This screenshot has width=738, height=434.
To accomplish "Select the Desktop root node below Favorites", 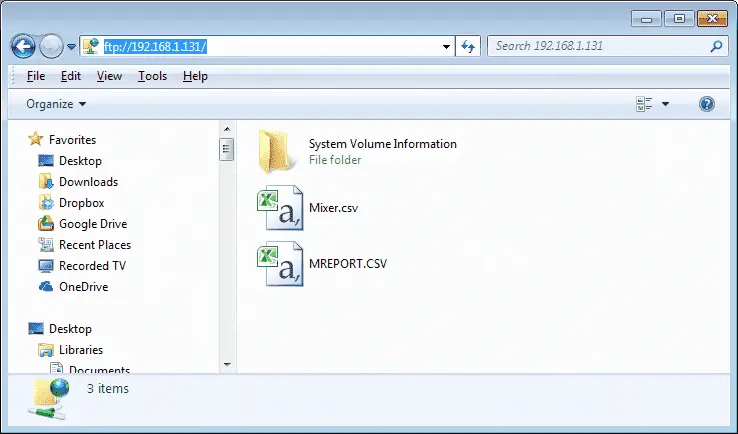I will click(70, 329).
